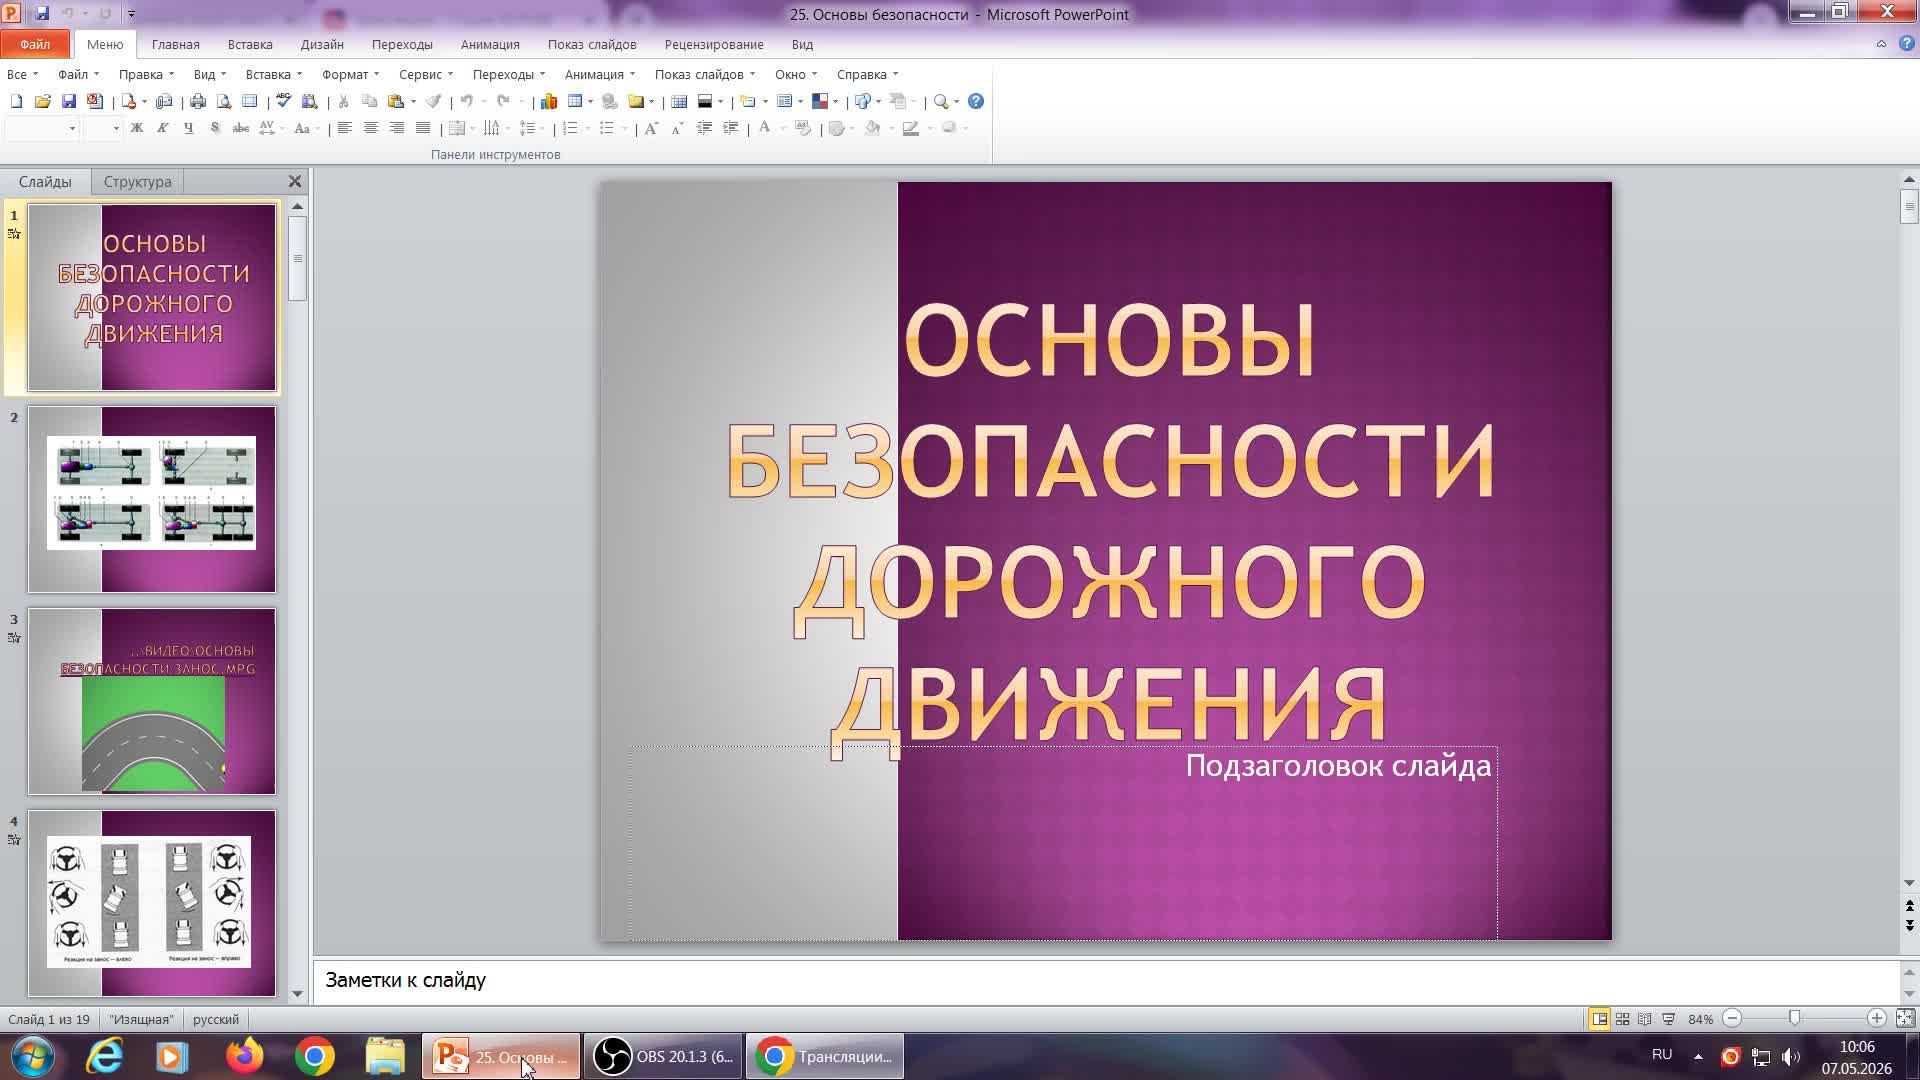The image size is (1920, 1080).
Task: Start Slide Show from status bar icon
Action: click(x=1668, y=1019)
